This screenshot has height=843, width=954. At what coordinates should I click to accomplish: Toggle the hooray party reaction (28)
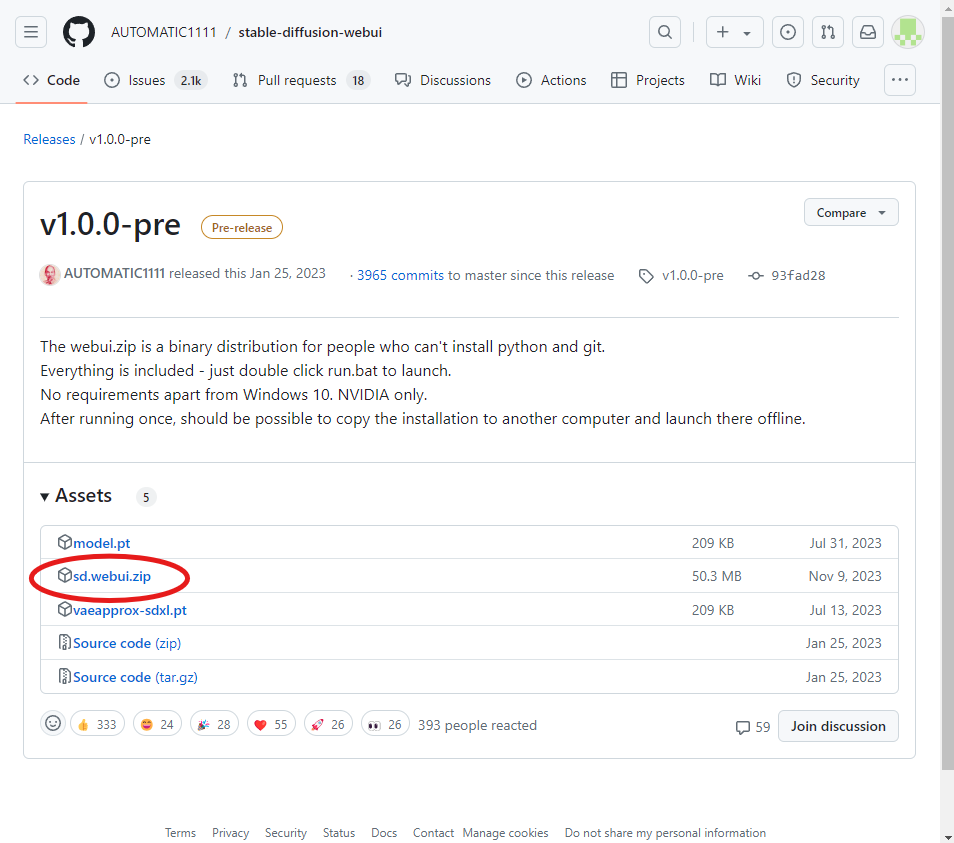[x=214, y=724]
